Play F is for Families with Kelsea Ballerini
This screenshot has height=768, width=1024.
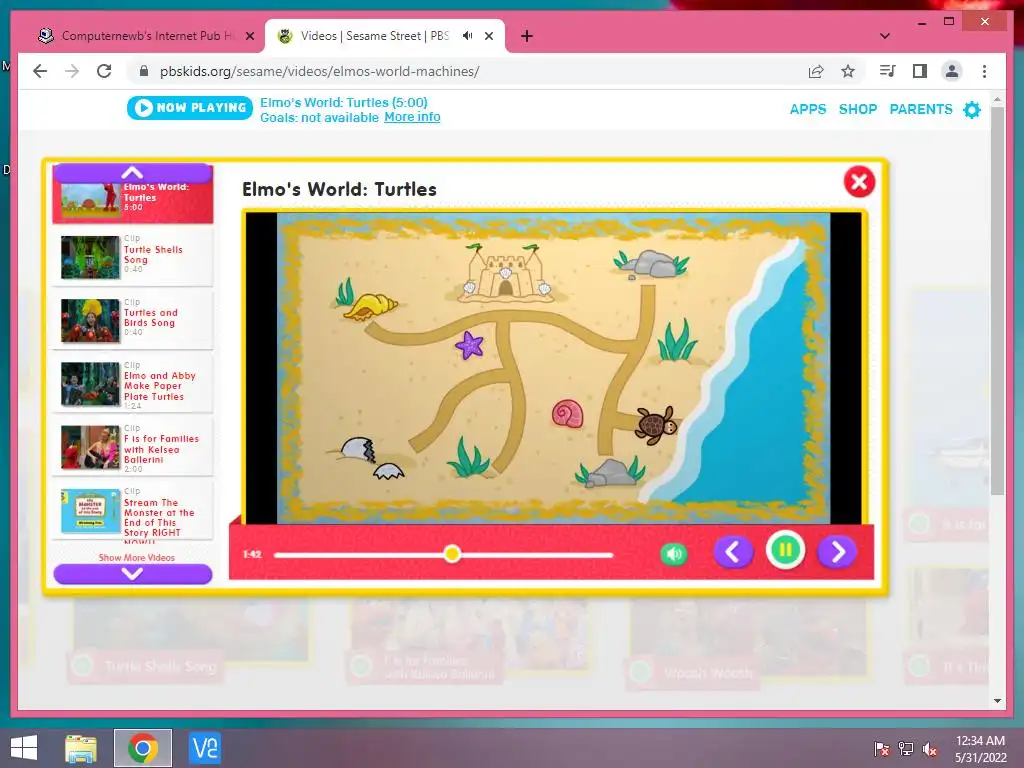[133, 447]
